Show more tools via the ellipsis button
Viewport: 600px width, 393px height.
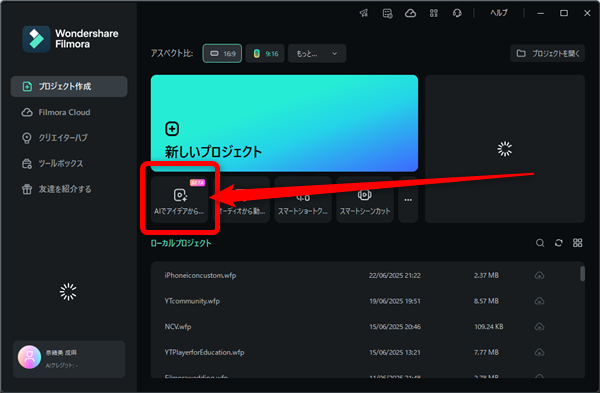point(408,199)
